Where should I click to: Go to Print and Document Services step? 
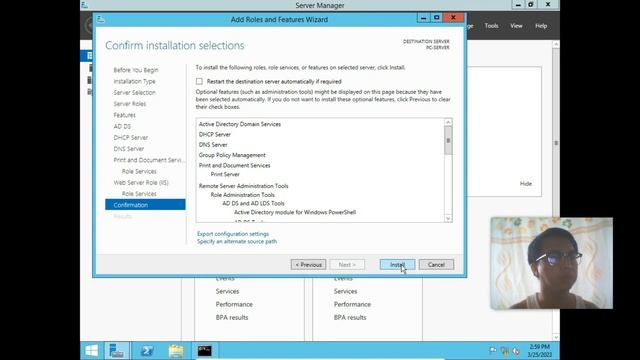pos(149,160)
